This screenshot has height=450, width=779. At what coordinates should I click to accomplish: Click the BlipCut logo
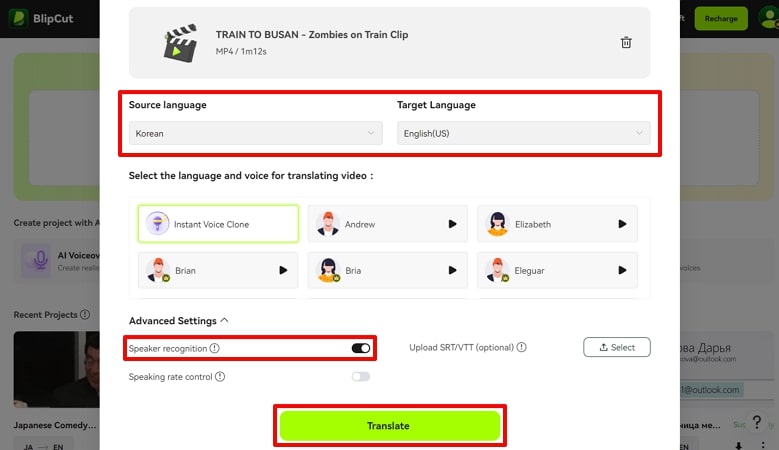pos(35,18)
